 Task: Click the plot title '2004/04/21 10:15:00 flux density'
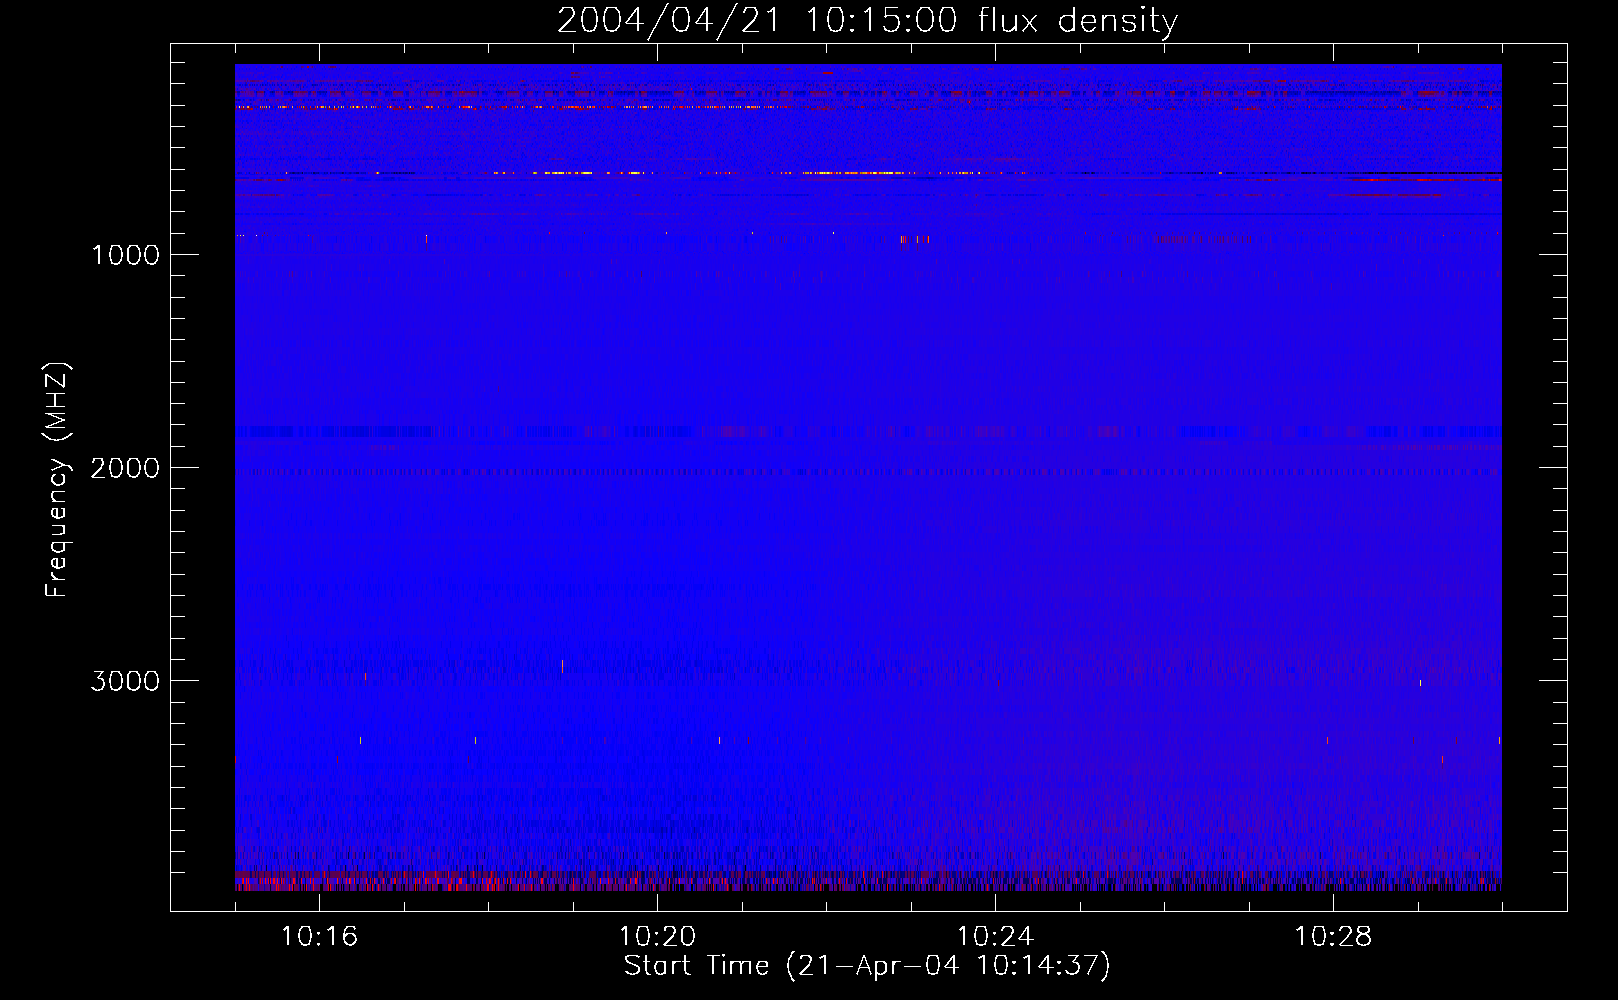tap(867, 21)
